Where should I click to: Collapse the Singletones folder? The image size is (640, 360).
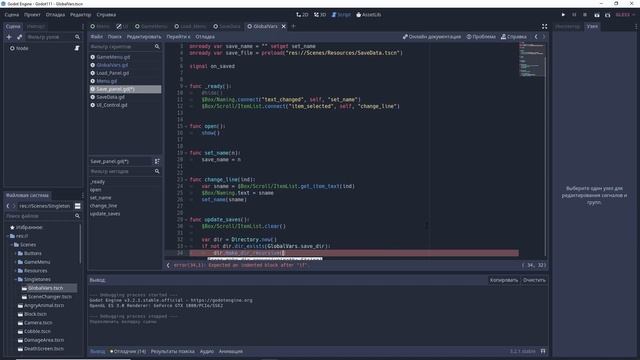pos(16,280)
